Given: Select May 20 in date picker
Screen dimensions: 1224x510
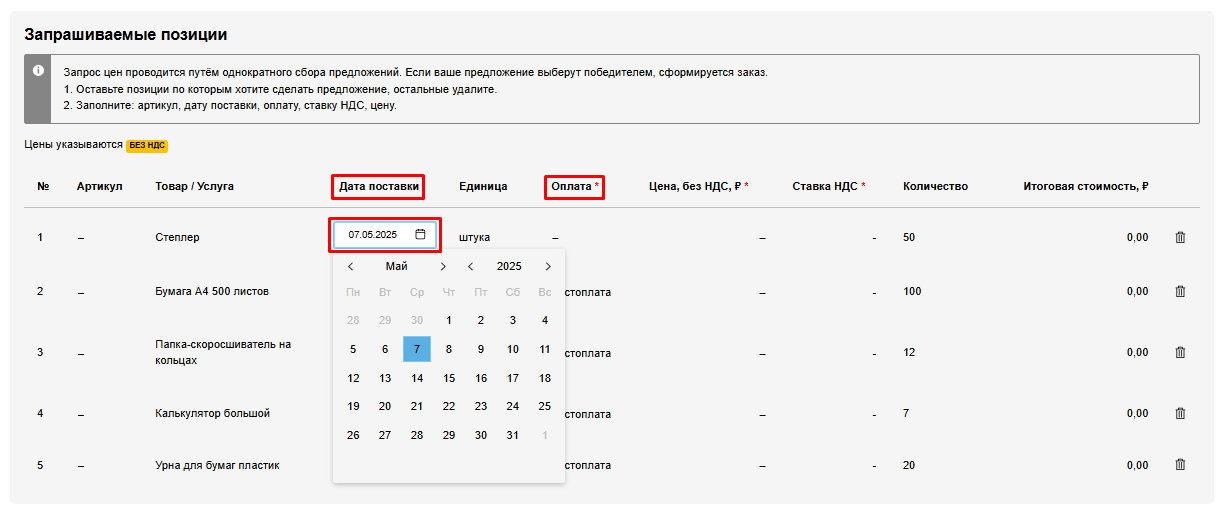Looking at the screenshot, I should click(x=385, y=406).
